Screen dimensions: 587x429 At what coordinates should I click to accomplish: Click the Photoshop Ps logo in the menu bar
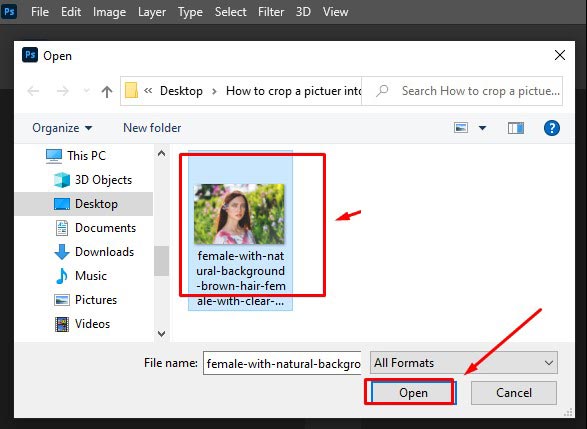click(x=9, y=12)
